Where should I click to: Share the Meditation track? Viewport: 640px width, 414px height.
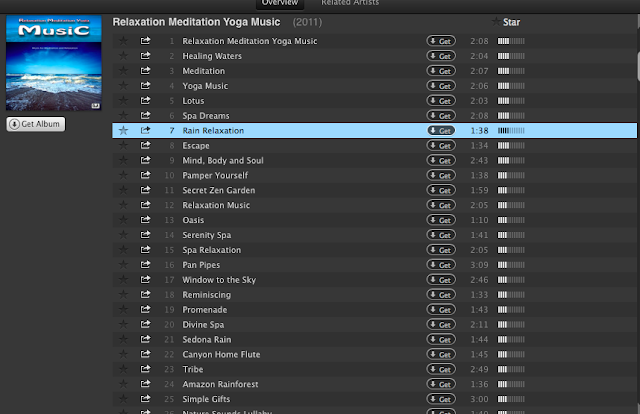tap(146, 71)
